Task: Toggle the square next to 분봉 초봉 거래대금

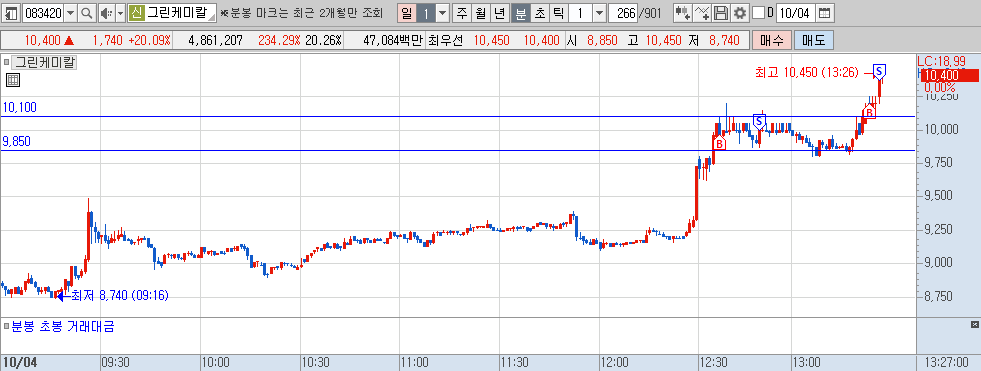Action: 6,326
